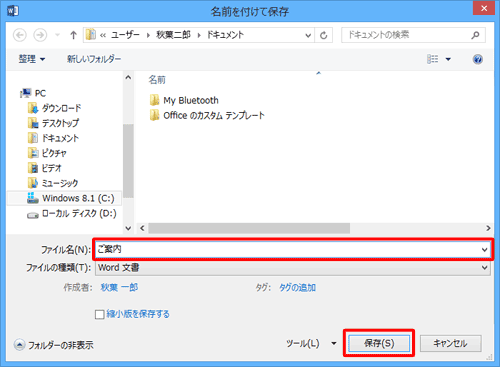This screenshot has width=500, height=367.
Task: Click the magnifier search icon
Action: pos(475,35)
